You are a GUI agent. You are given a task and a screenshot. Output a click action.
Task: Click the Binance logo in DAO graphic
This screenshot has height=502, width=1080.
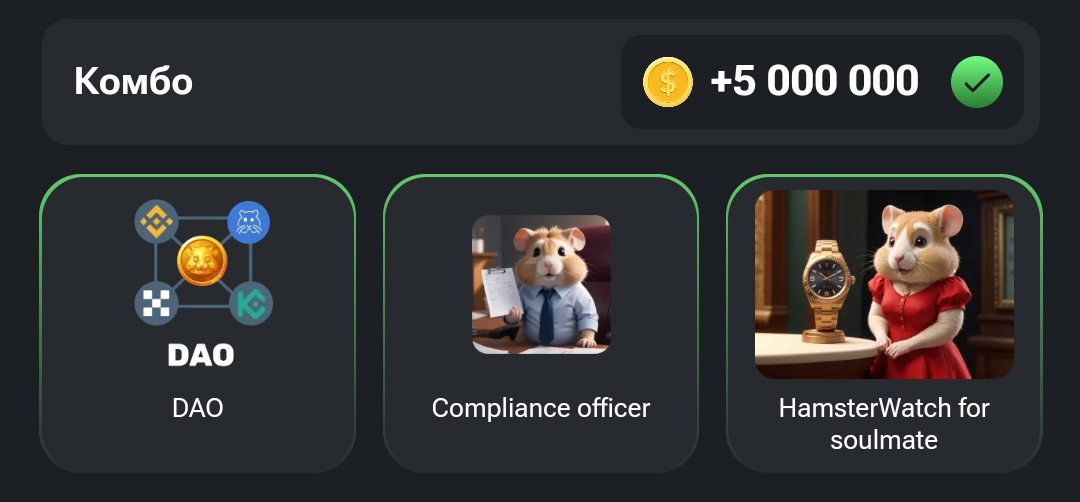coord(156,222)
